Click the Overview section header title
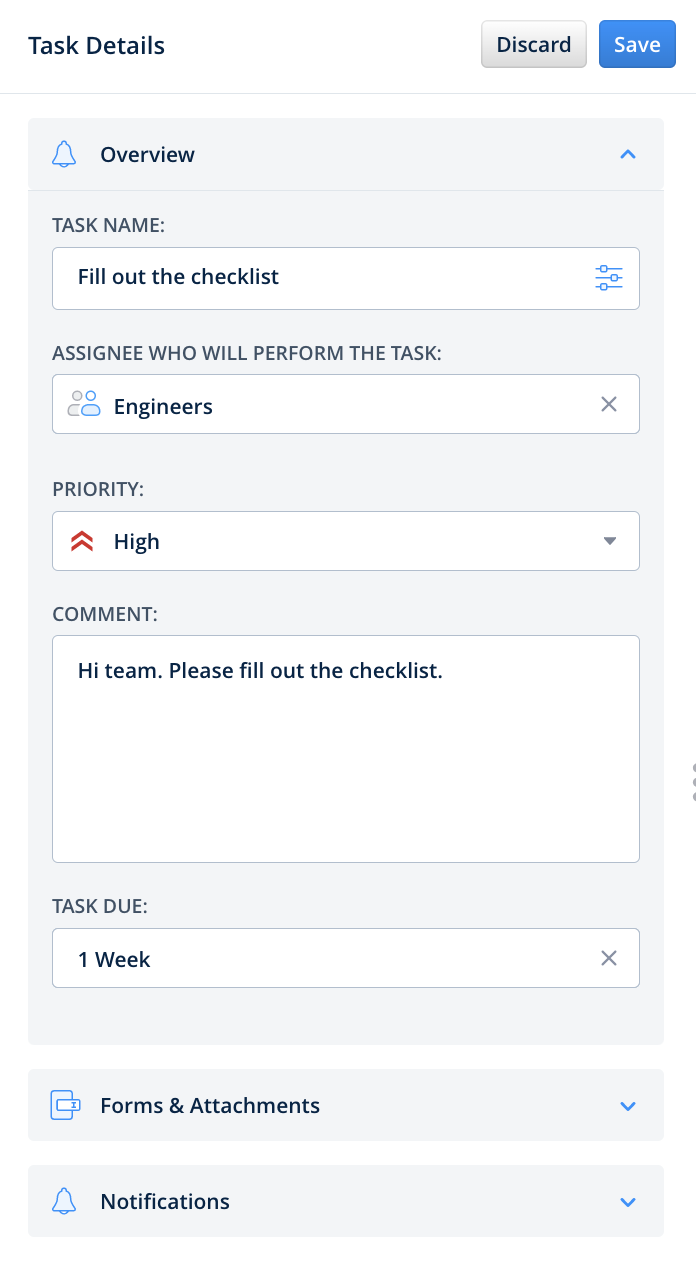 point(147,155)
